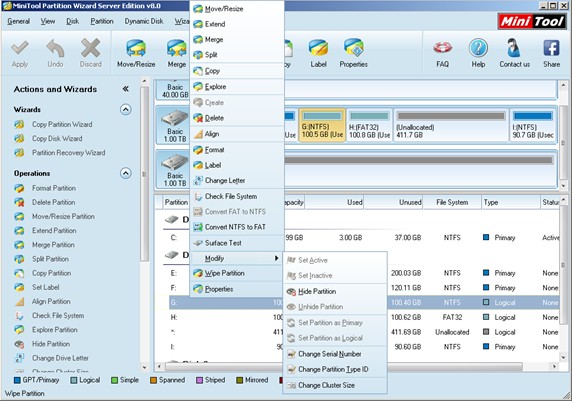
Task: Click the File System column header
Action: click(x=452, y=202)
